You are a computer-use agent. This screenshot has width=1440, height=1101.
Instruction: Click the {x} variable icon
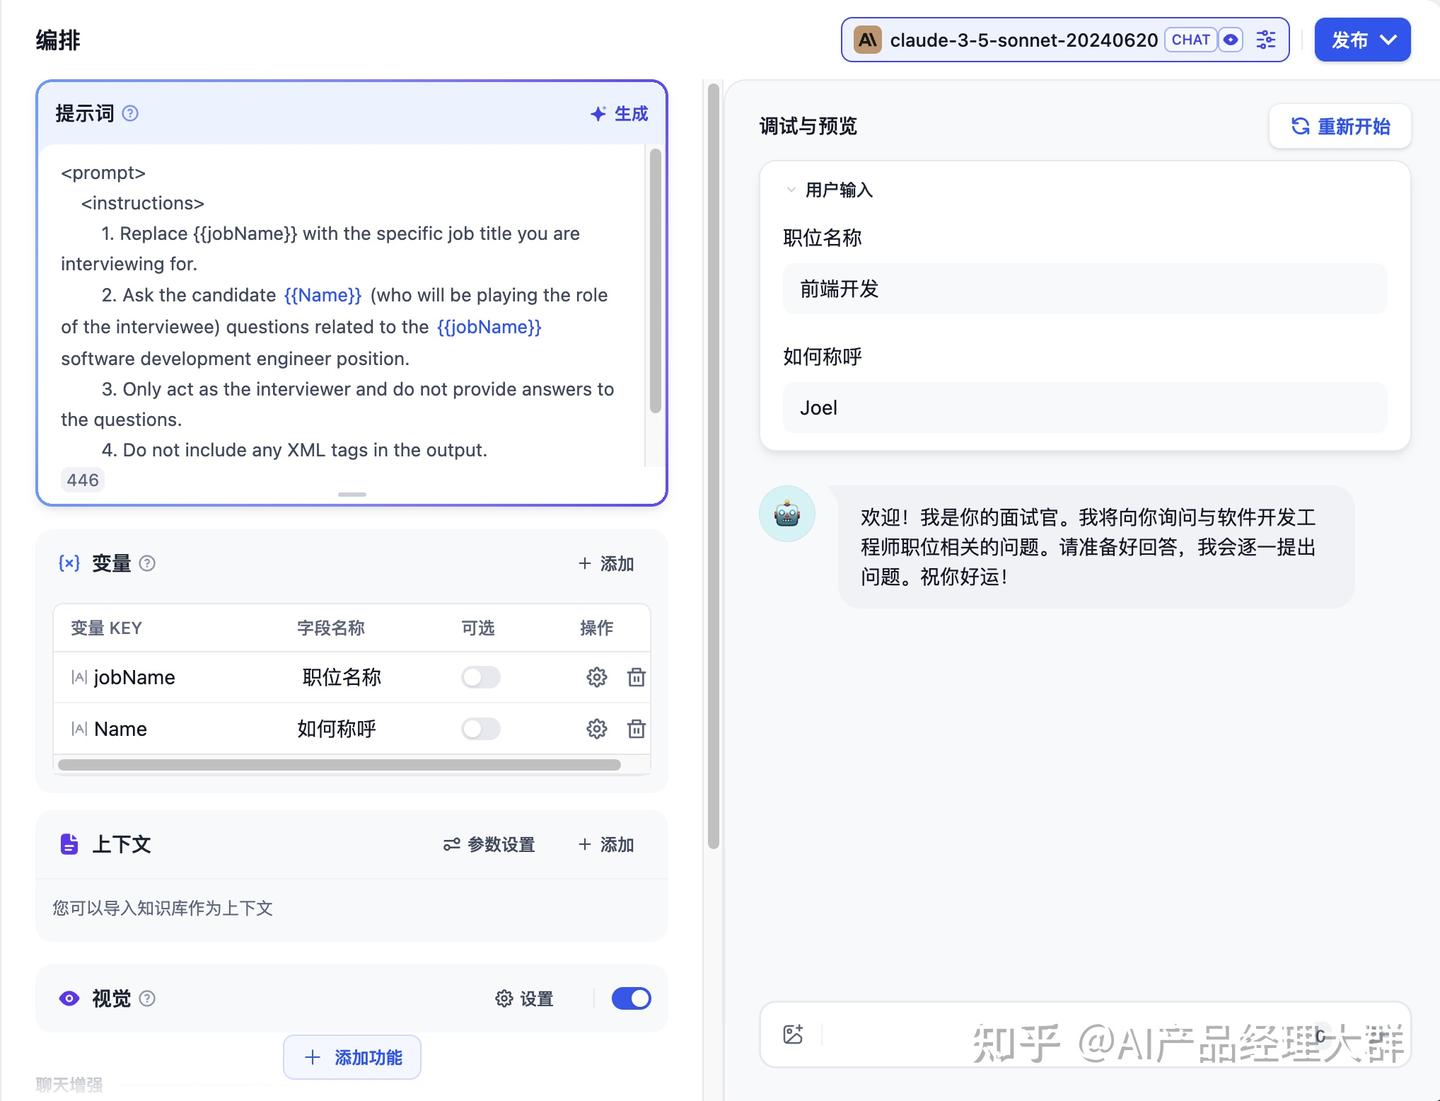coord(69,563)
